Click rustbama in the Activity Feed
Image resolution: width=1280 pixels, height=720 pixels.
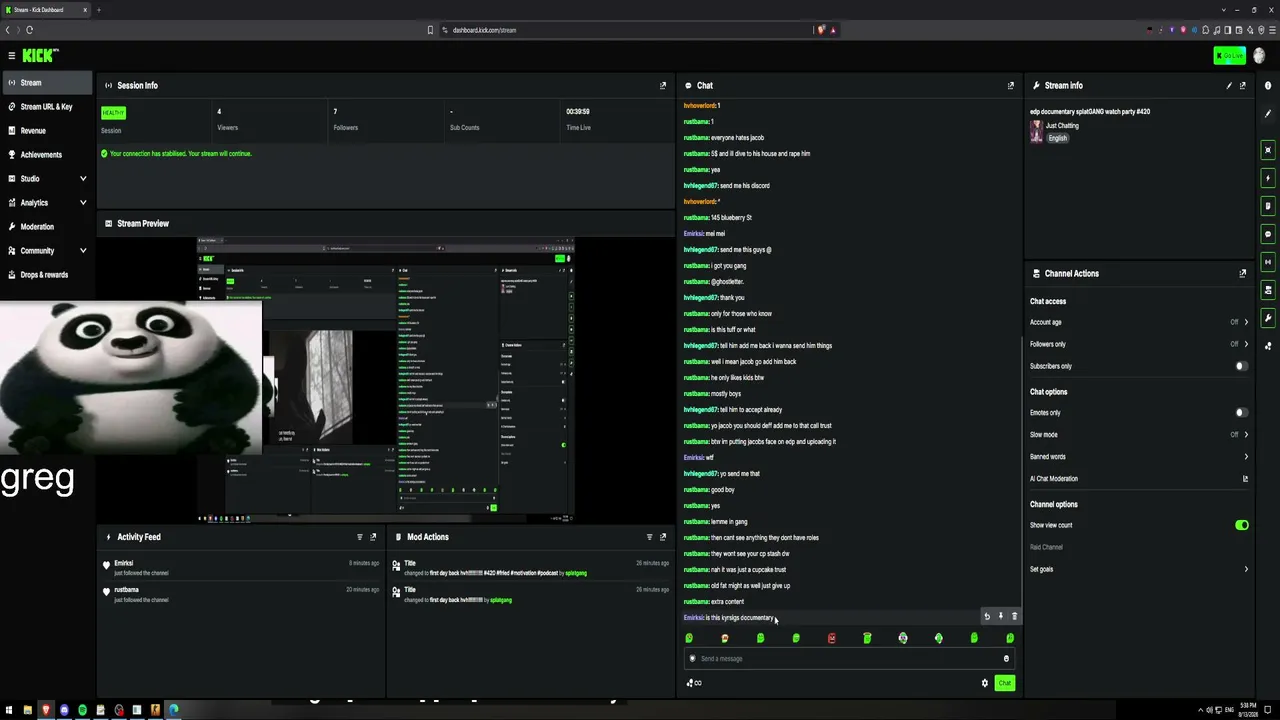pyautogui.click(x=126, y=590)
